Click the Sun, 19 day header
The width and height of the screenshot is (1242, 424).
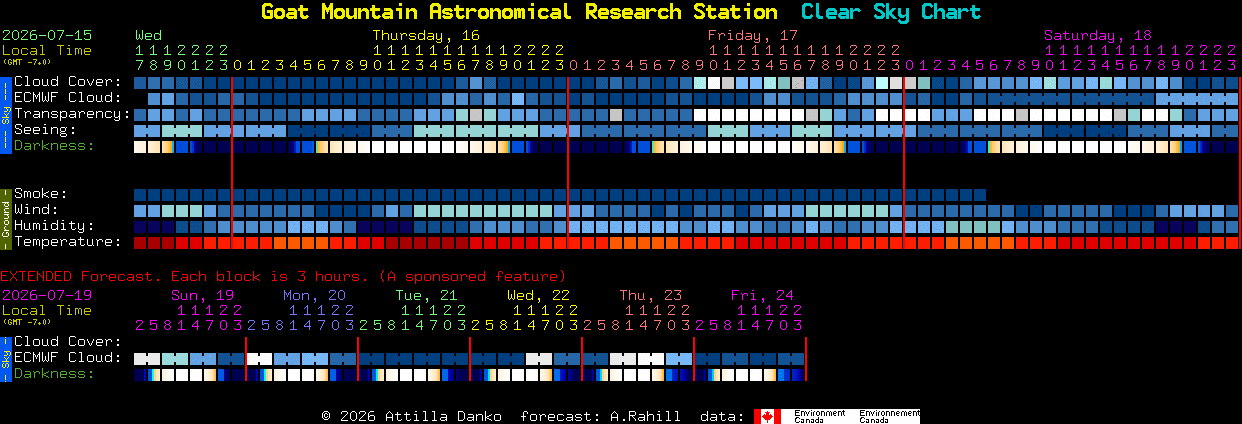[x=203, y=295]
